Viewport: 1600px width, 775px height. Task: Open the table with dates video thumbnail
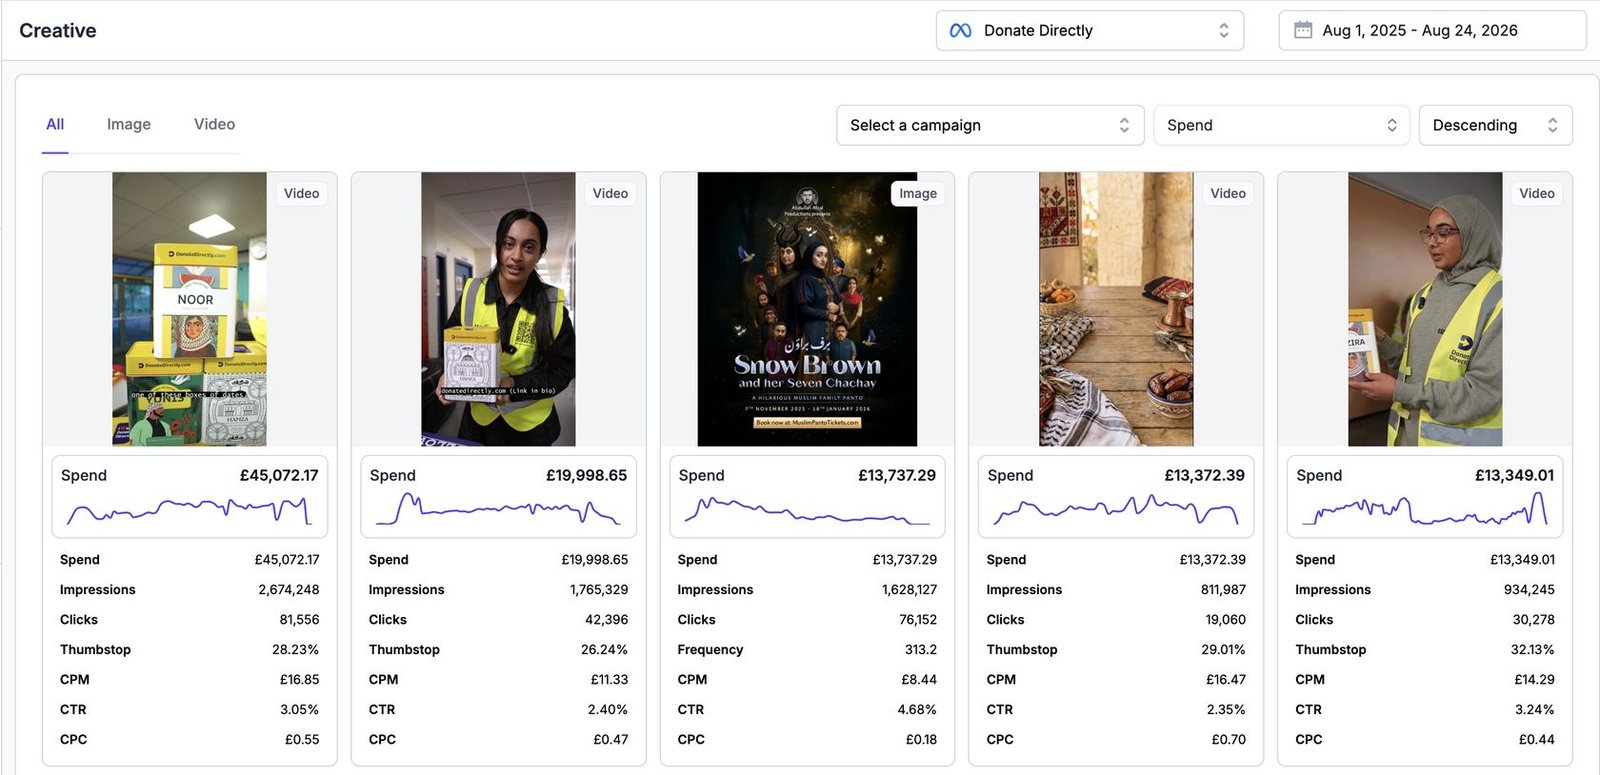1116,309
